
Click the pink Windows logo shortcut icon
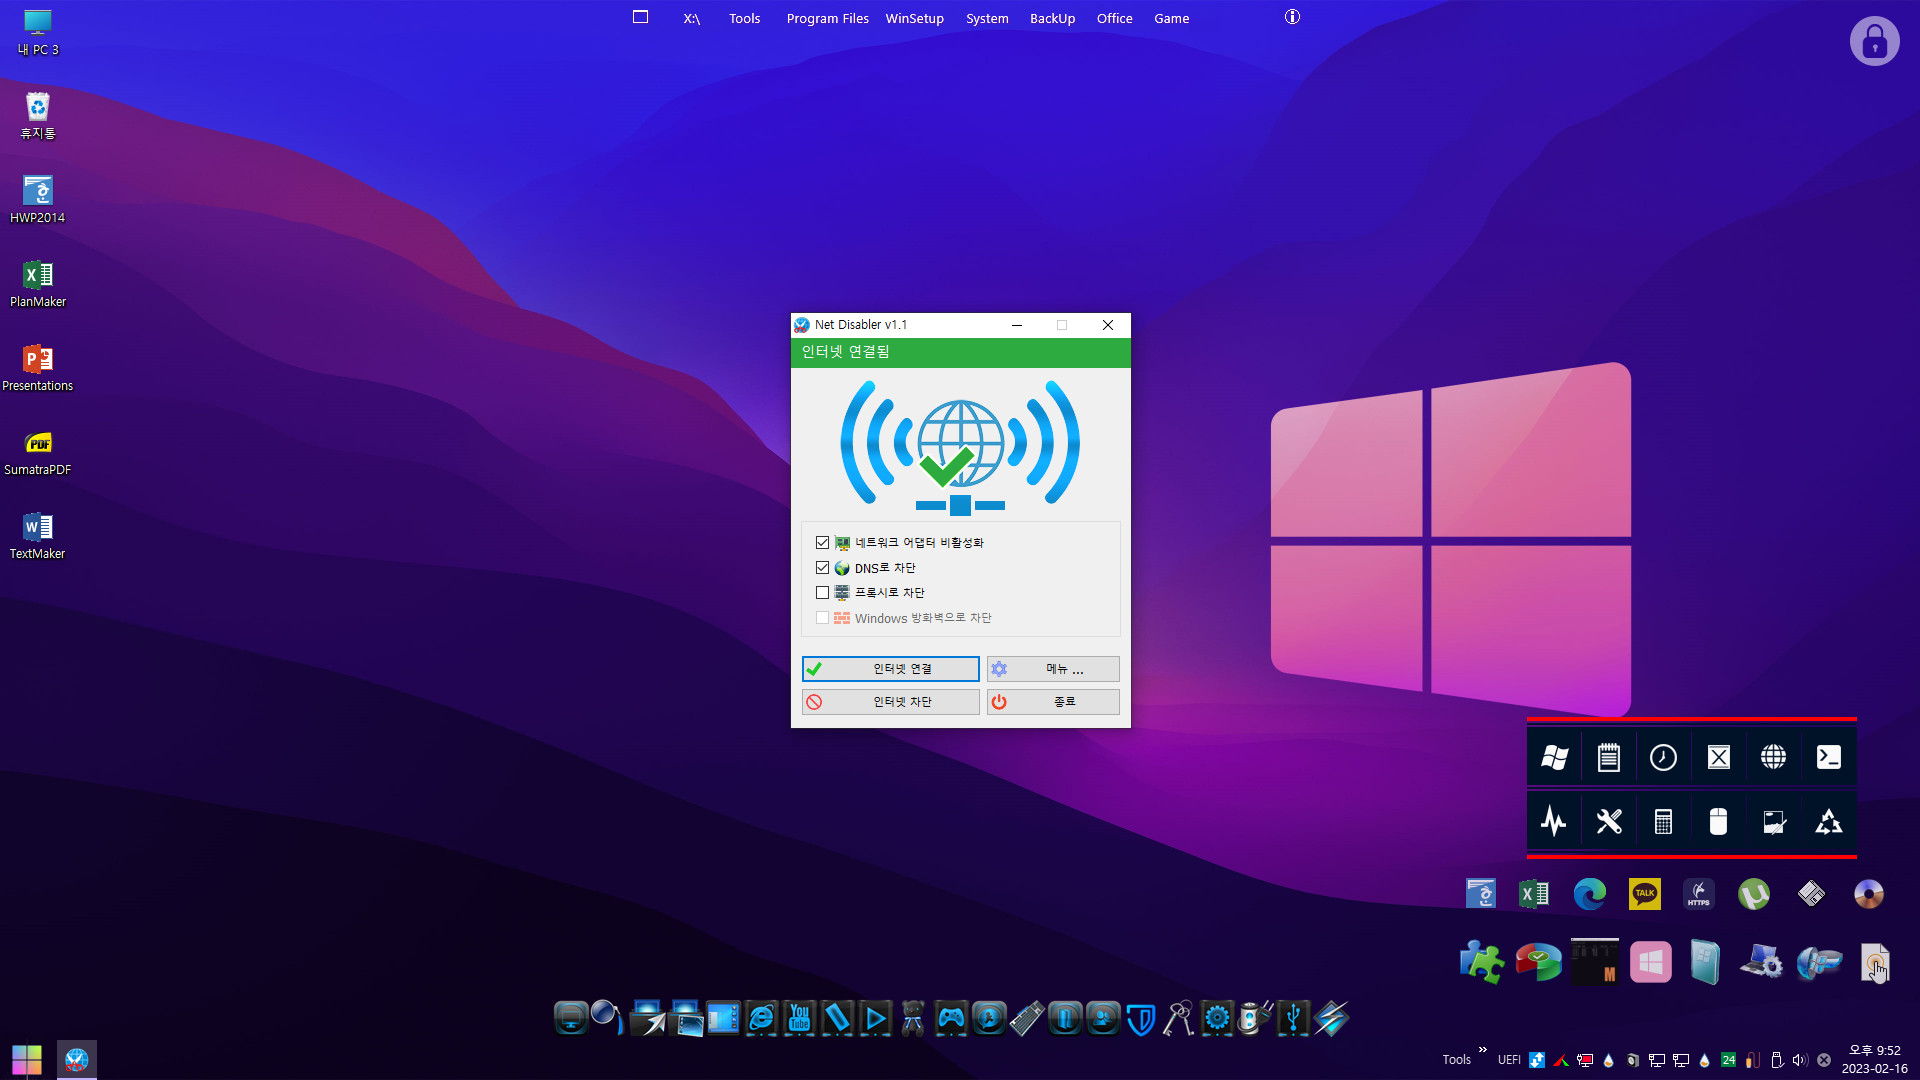[x=1650, y=962]
